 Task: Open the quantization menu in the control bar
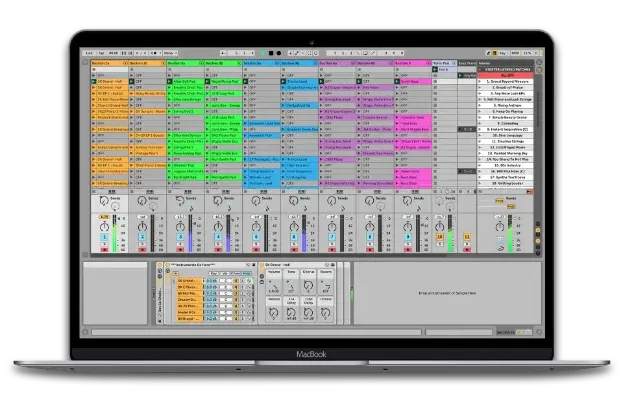pos(167,52)
